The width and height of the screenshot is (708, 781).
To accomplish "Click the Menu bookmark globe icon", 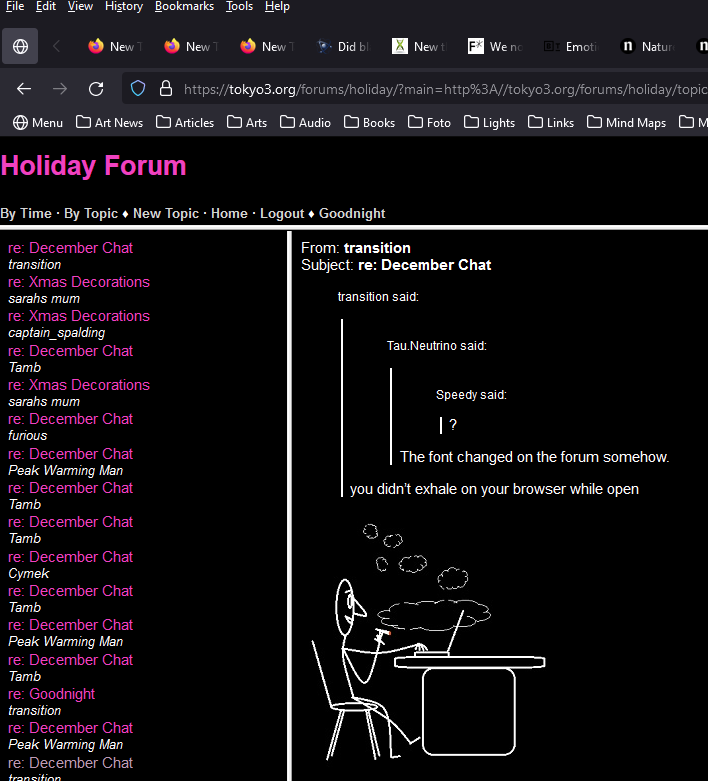I will 20,122.
